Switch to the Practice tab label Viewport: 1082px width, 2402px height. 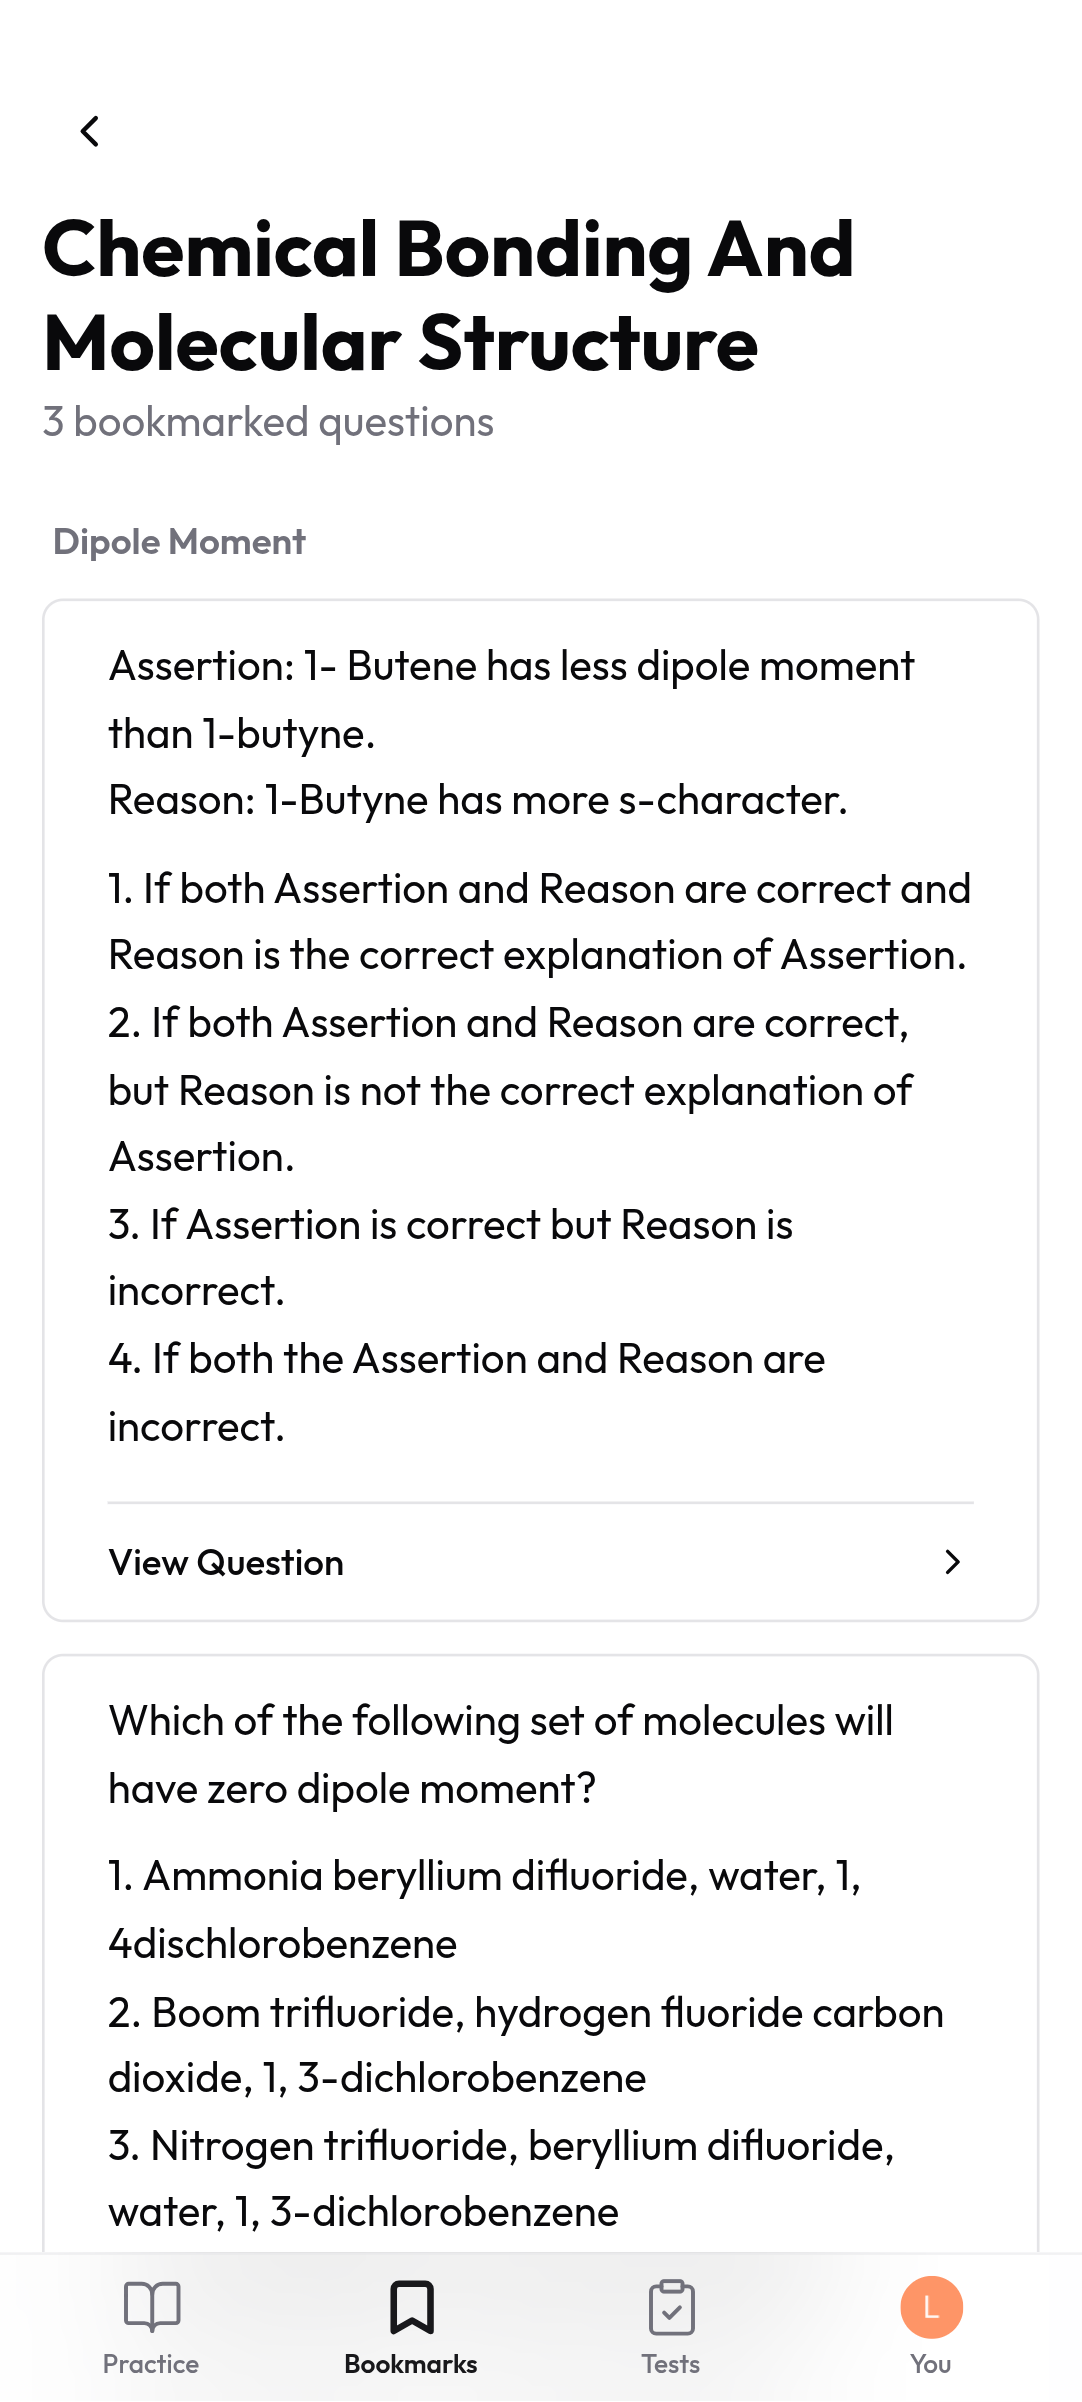[x=151, y=2364]
